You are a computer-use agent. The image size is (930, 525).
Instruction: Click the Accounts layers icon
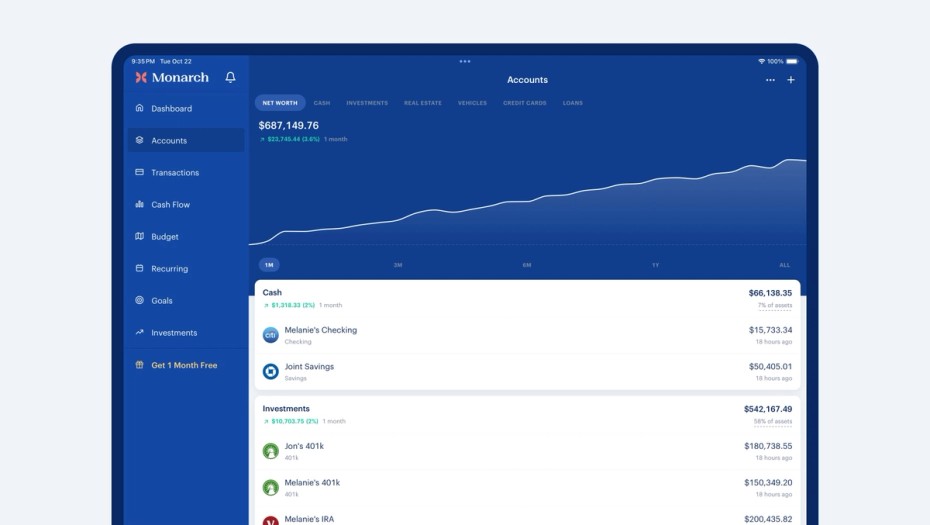139,140
